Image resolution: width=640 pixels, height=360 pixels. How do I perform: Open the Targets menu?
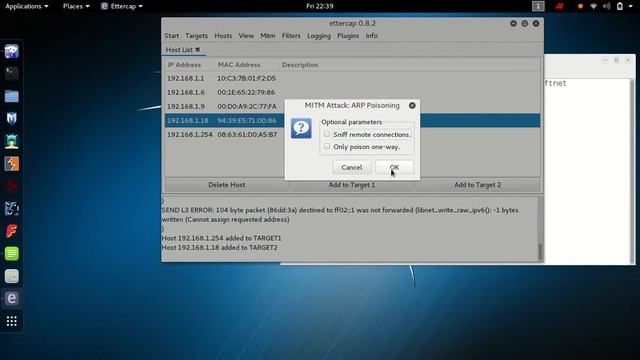[196, 36]
